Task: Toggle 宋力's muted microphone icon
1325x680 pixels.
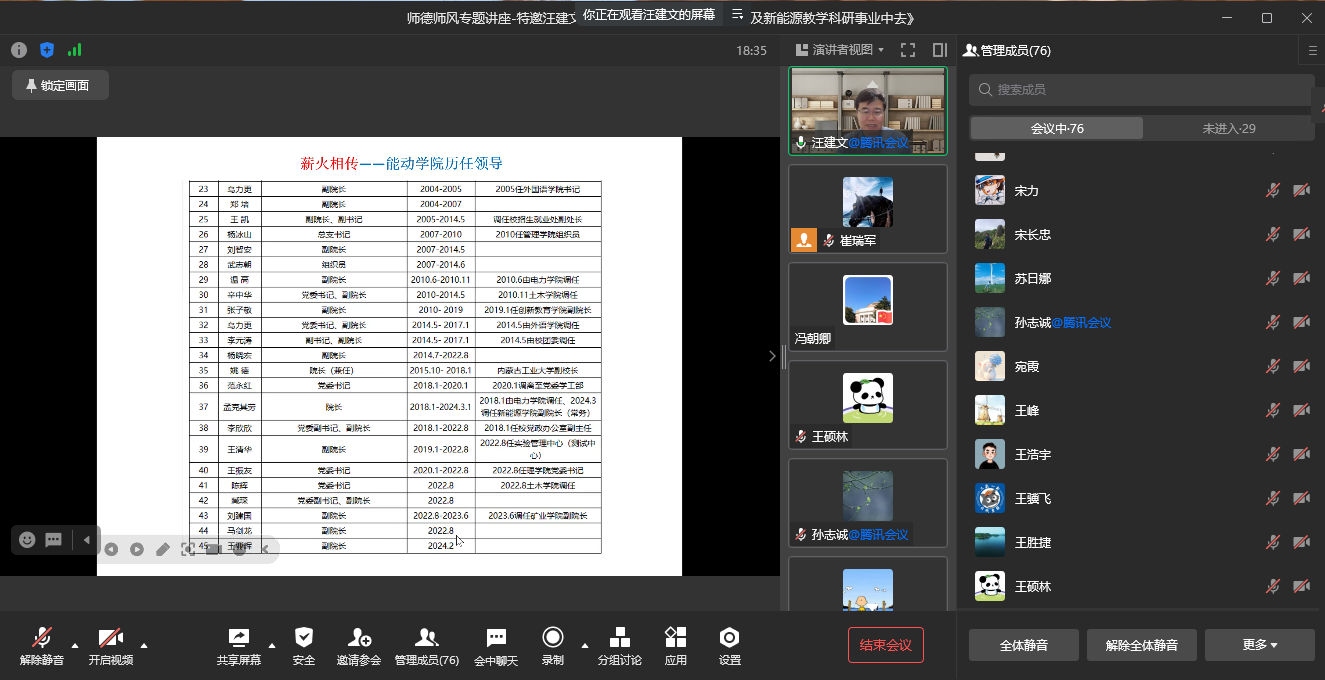Action: click(1272, 190)
